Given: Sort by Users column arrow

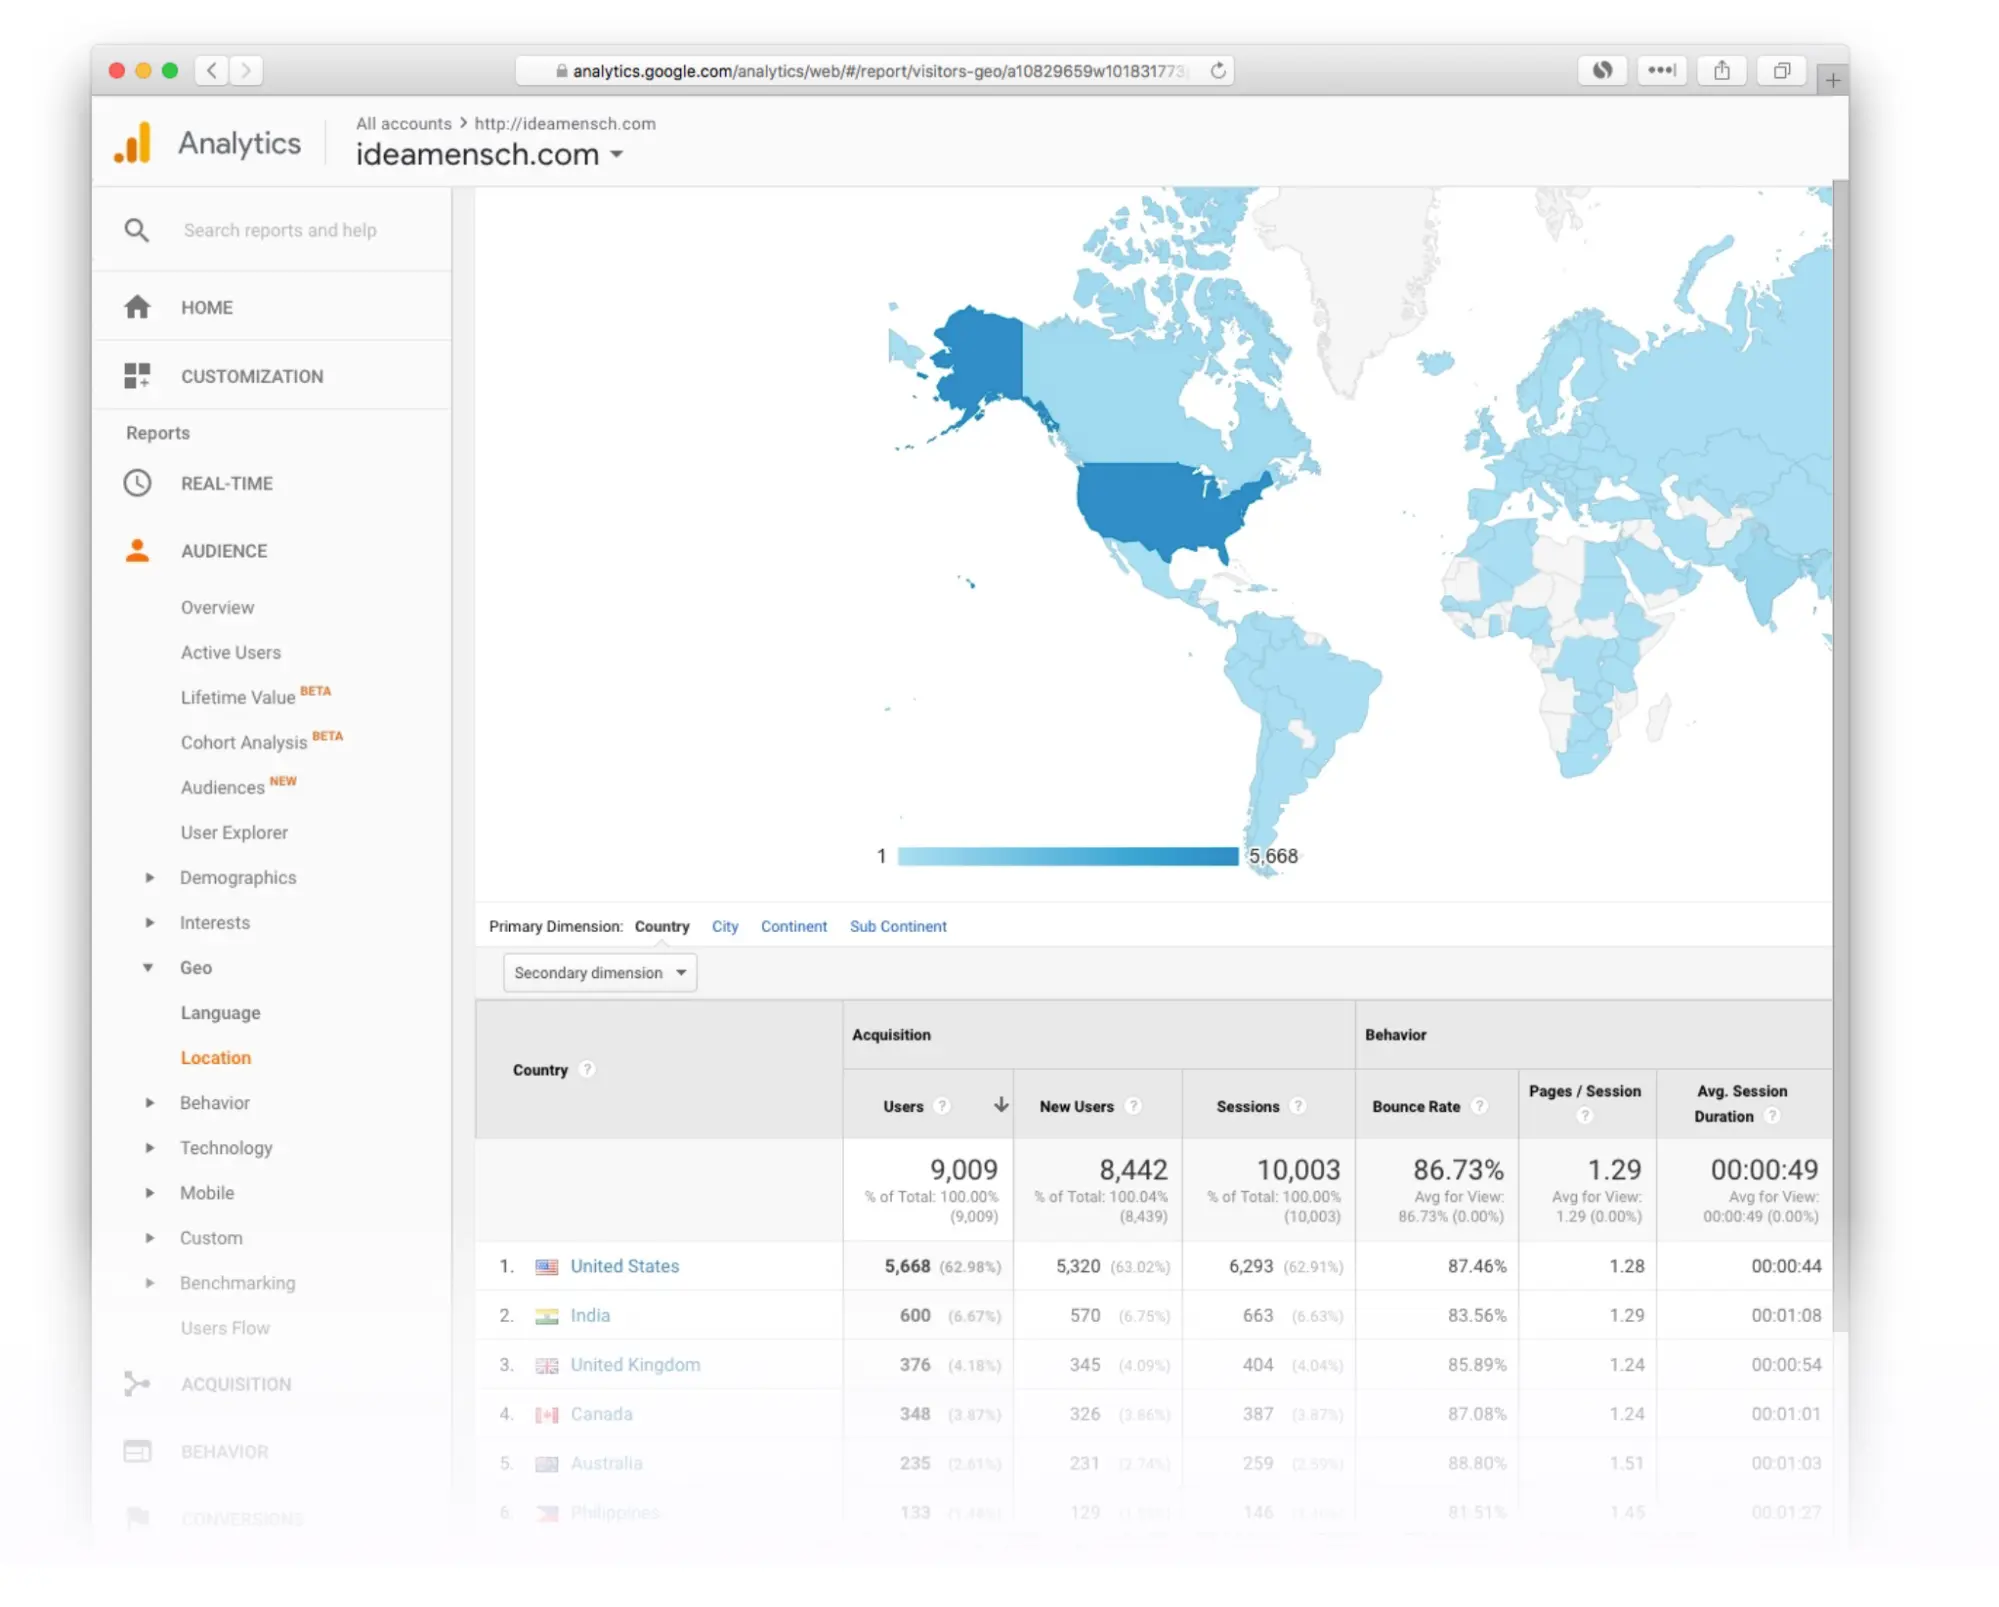Looking at the screenshot, I should (1000, 1105).
